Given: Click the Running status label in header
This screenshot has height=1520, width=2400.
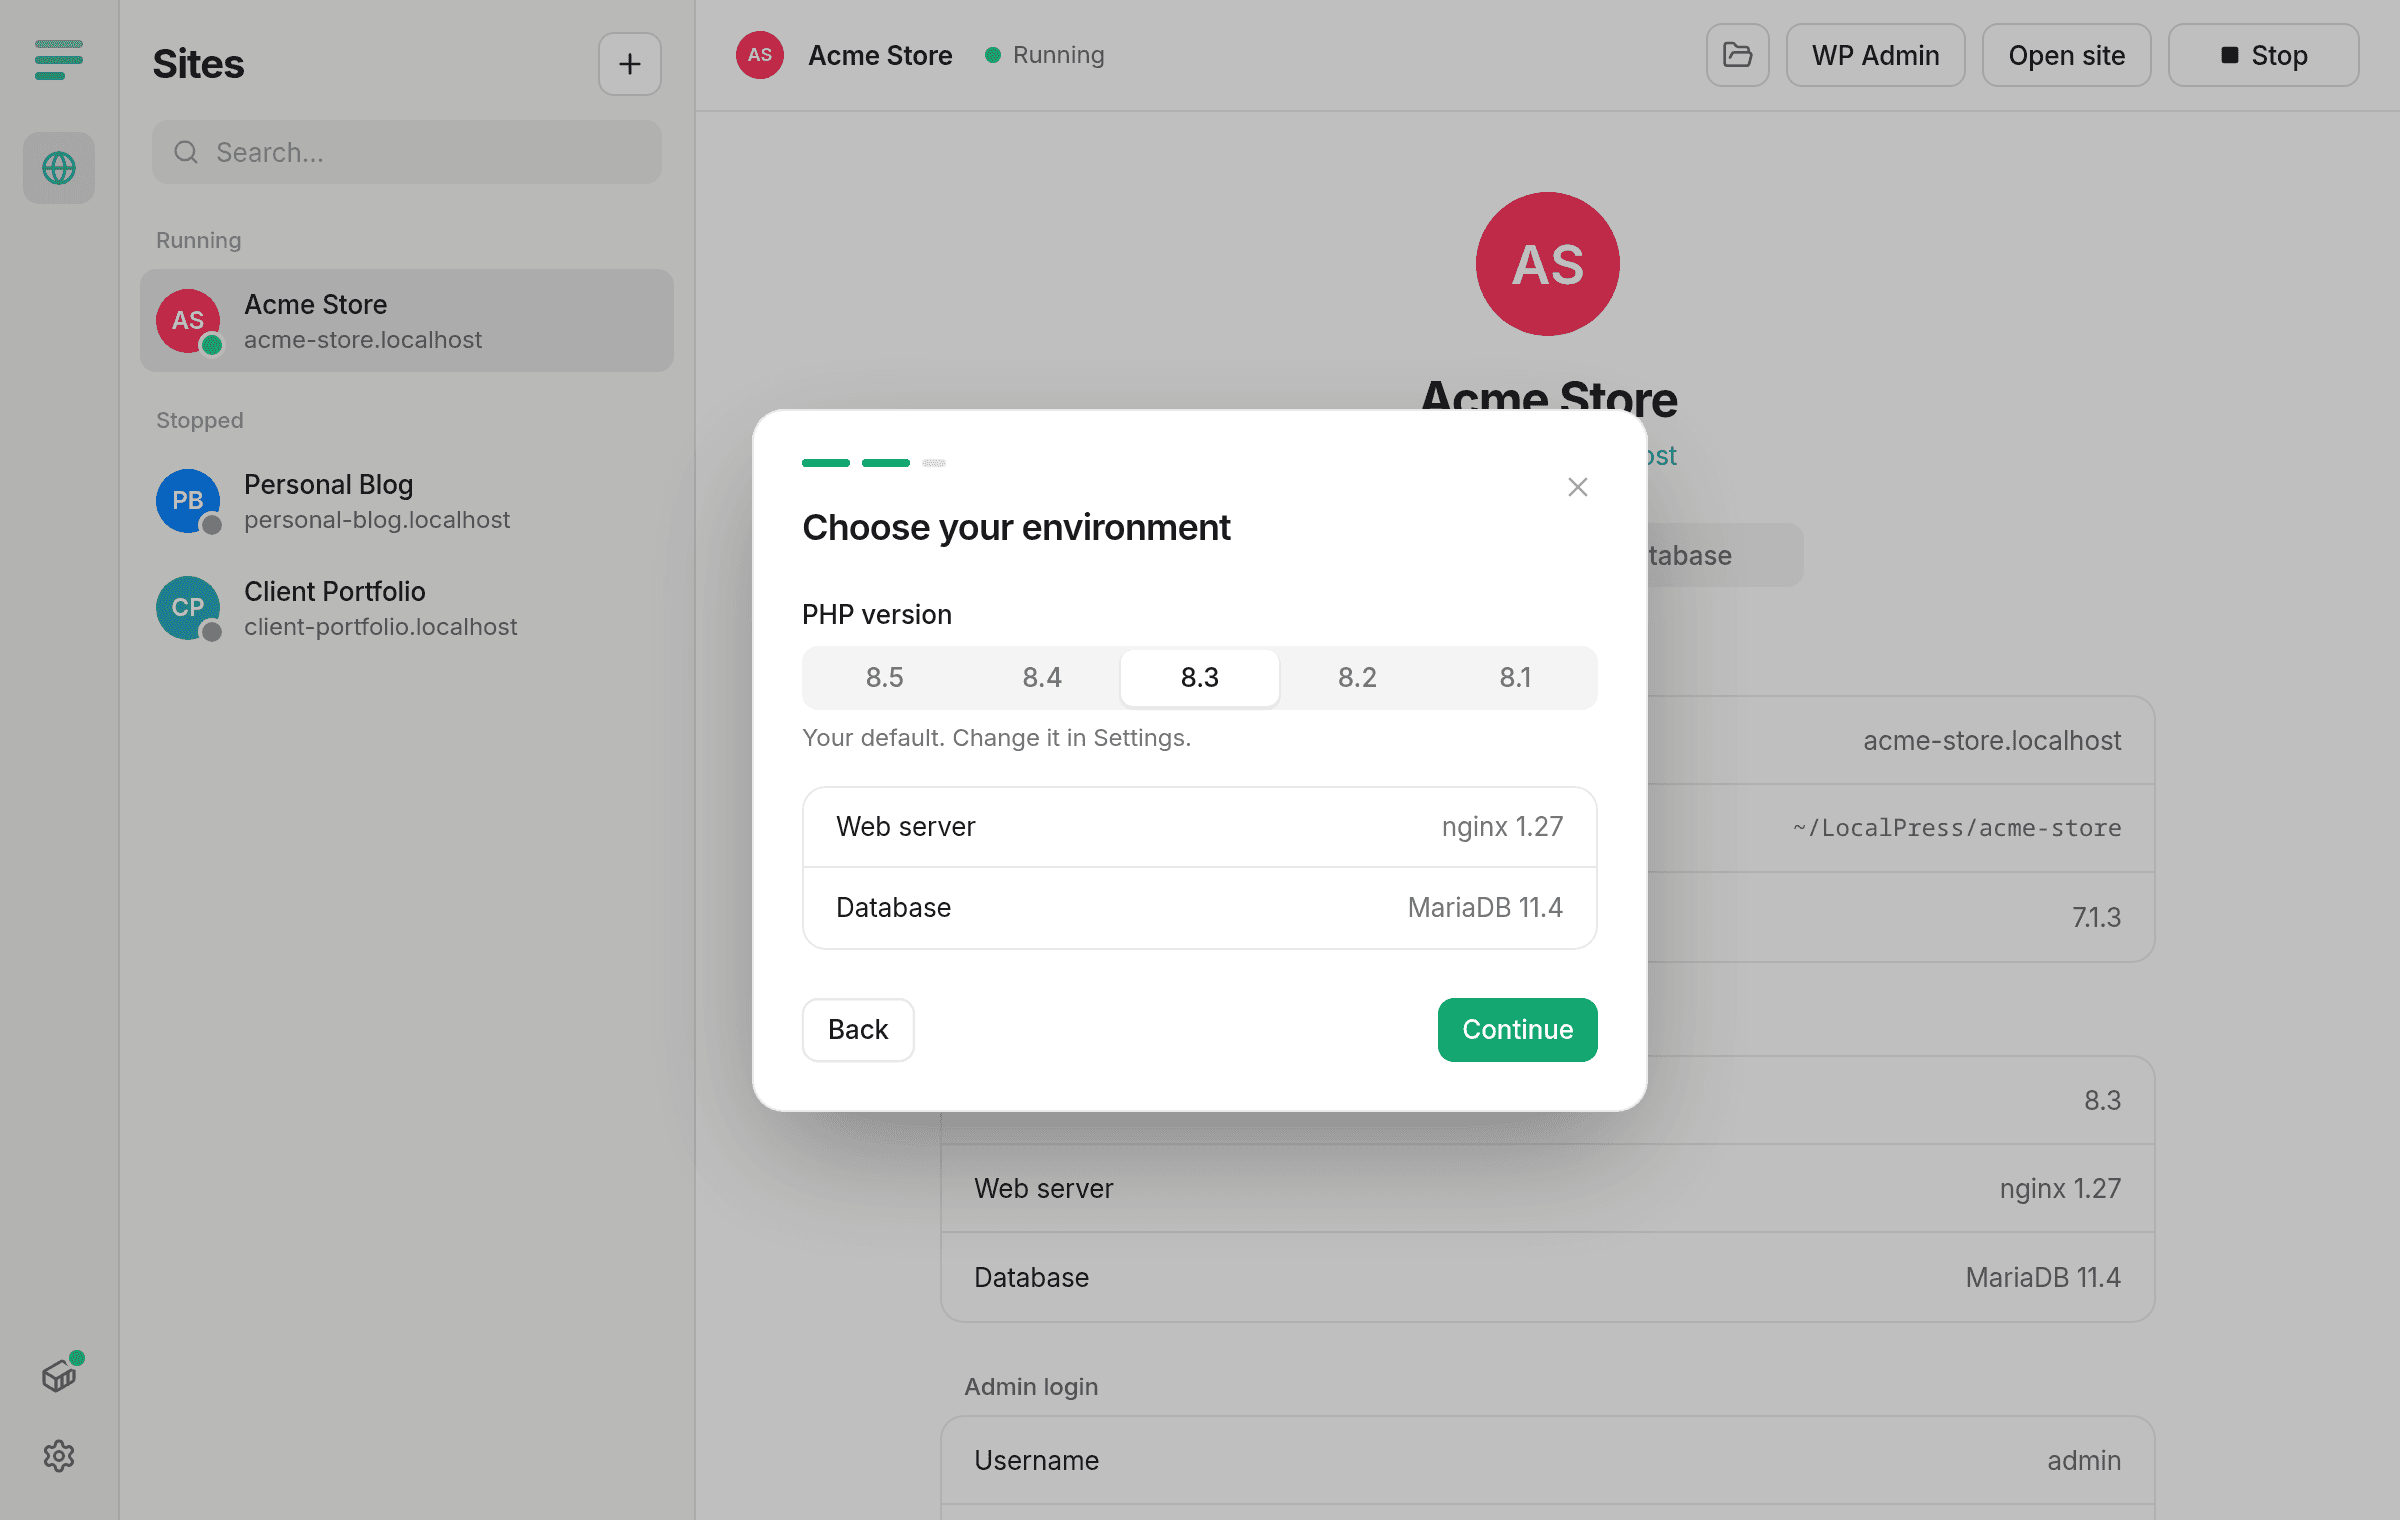Looking at the screenshot, I should point(1058,55).
